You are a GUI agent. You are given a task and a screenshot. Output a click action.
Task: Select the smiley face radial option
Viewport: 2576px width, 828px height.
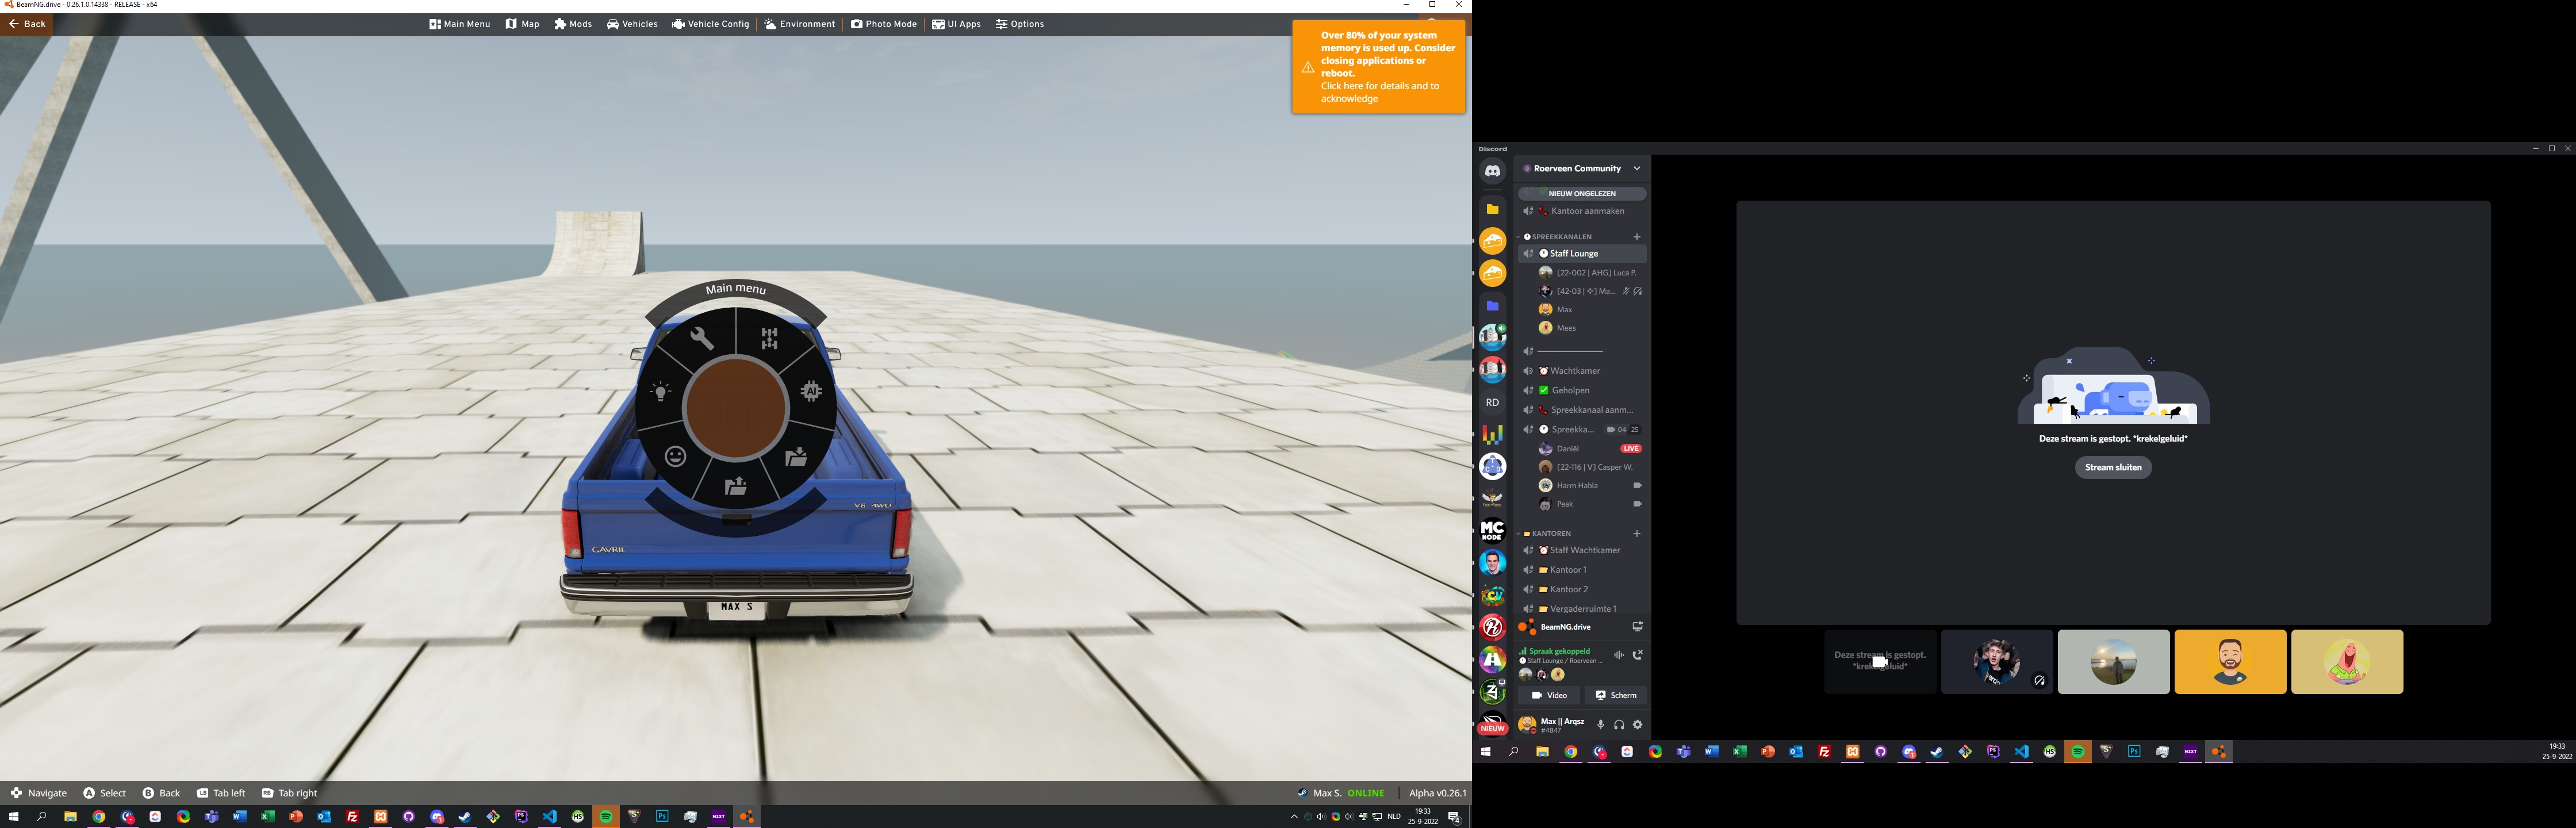click(676, 457)
